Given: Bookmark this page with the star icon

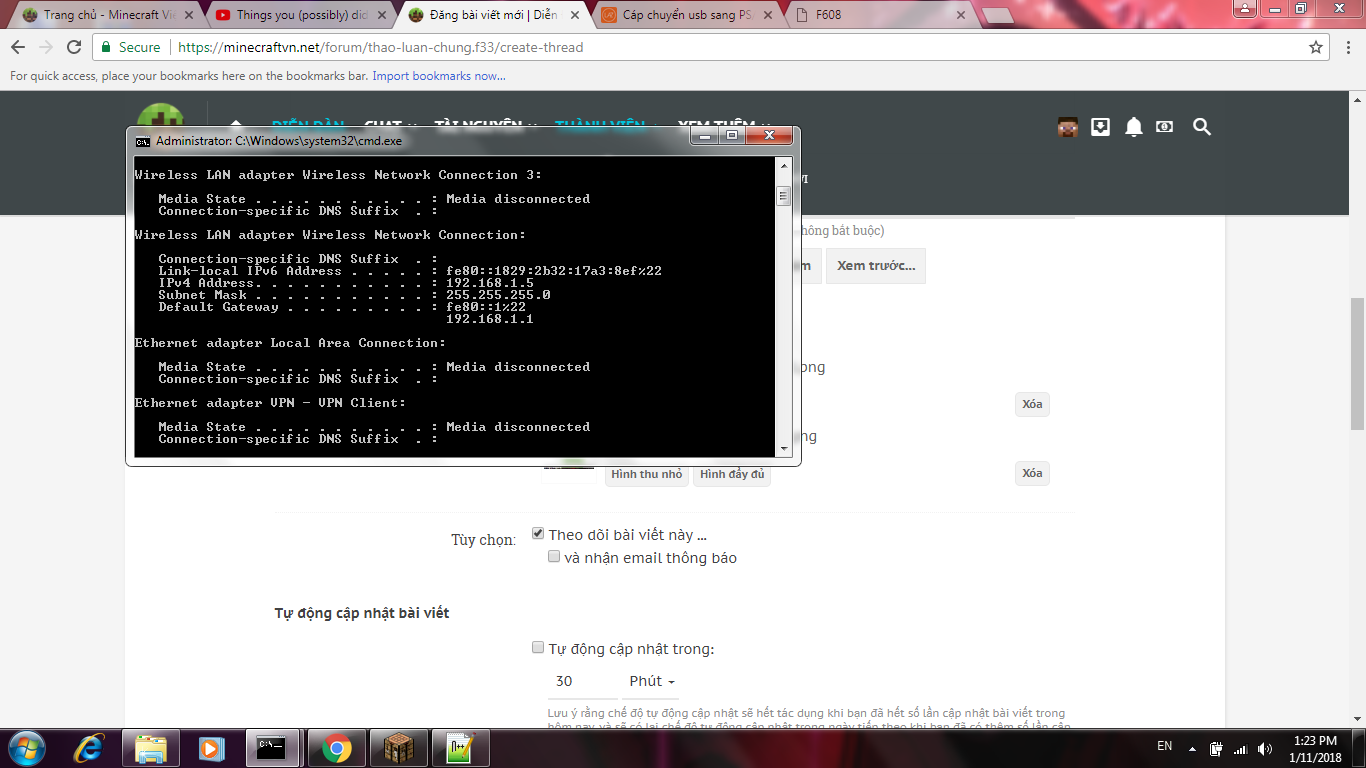Looking at the screenshot, I should [1316, 47].
